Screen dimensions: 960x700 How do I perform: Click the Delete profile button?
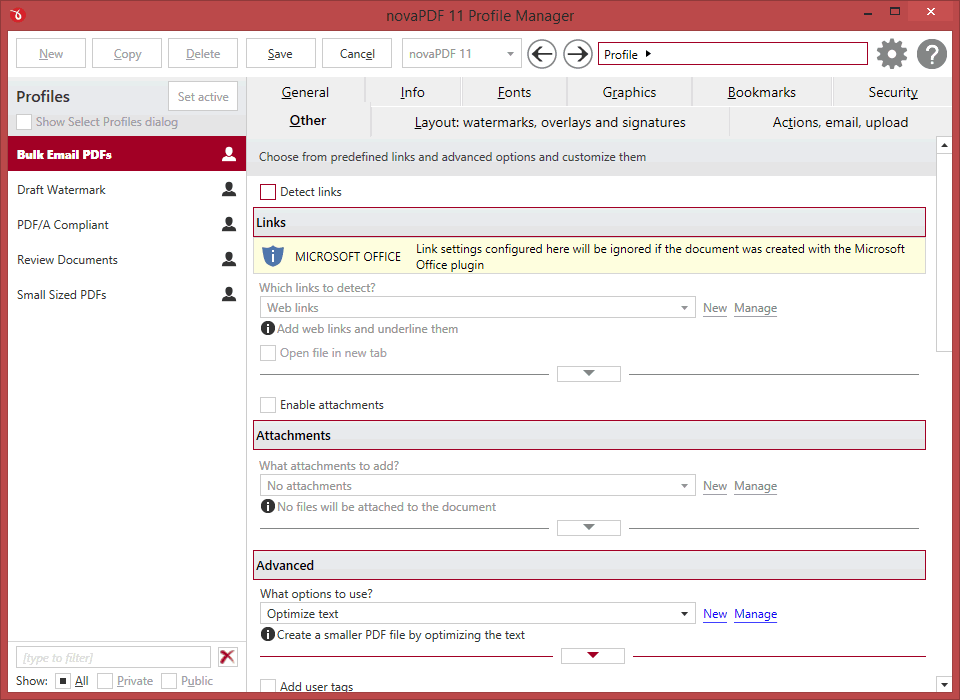[x=203, y=54]
